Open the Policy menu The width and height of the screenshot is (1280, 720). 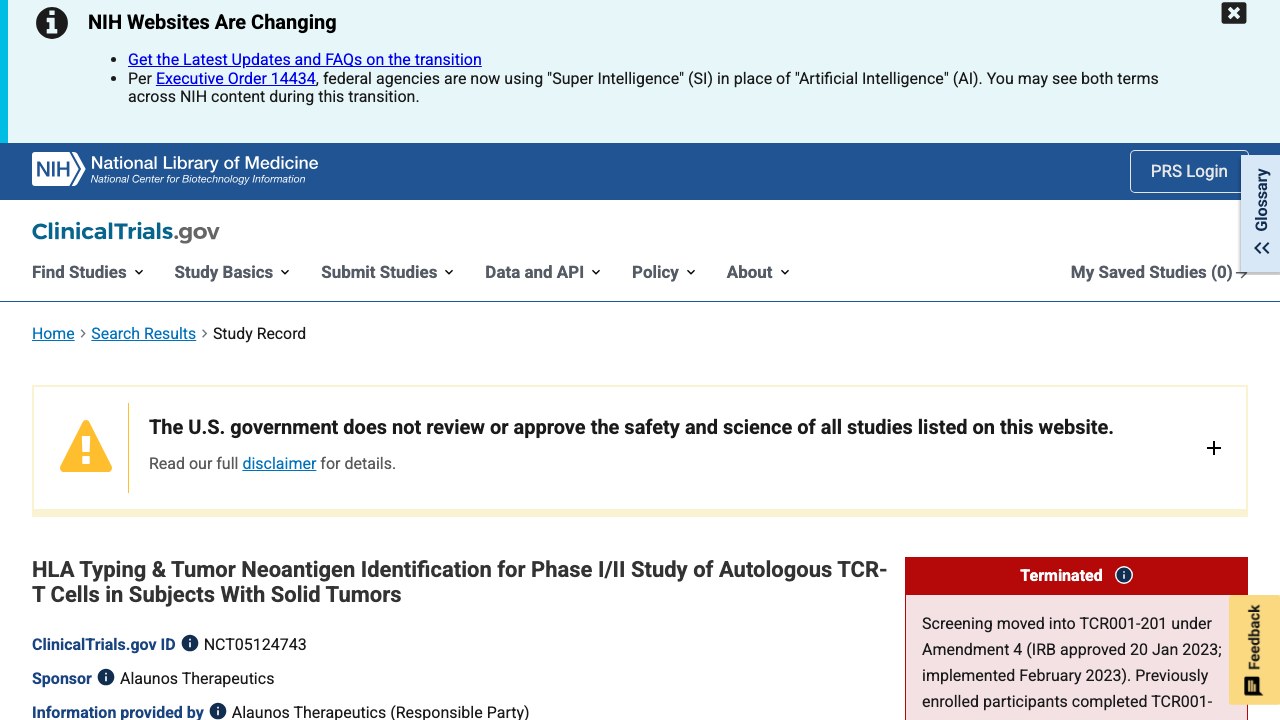point(664,272)
